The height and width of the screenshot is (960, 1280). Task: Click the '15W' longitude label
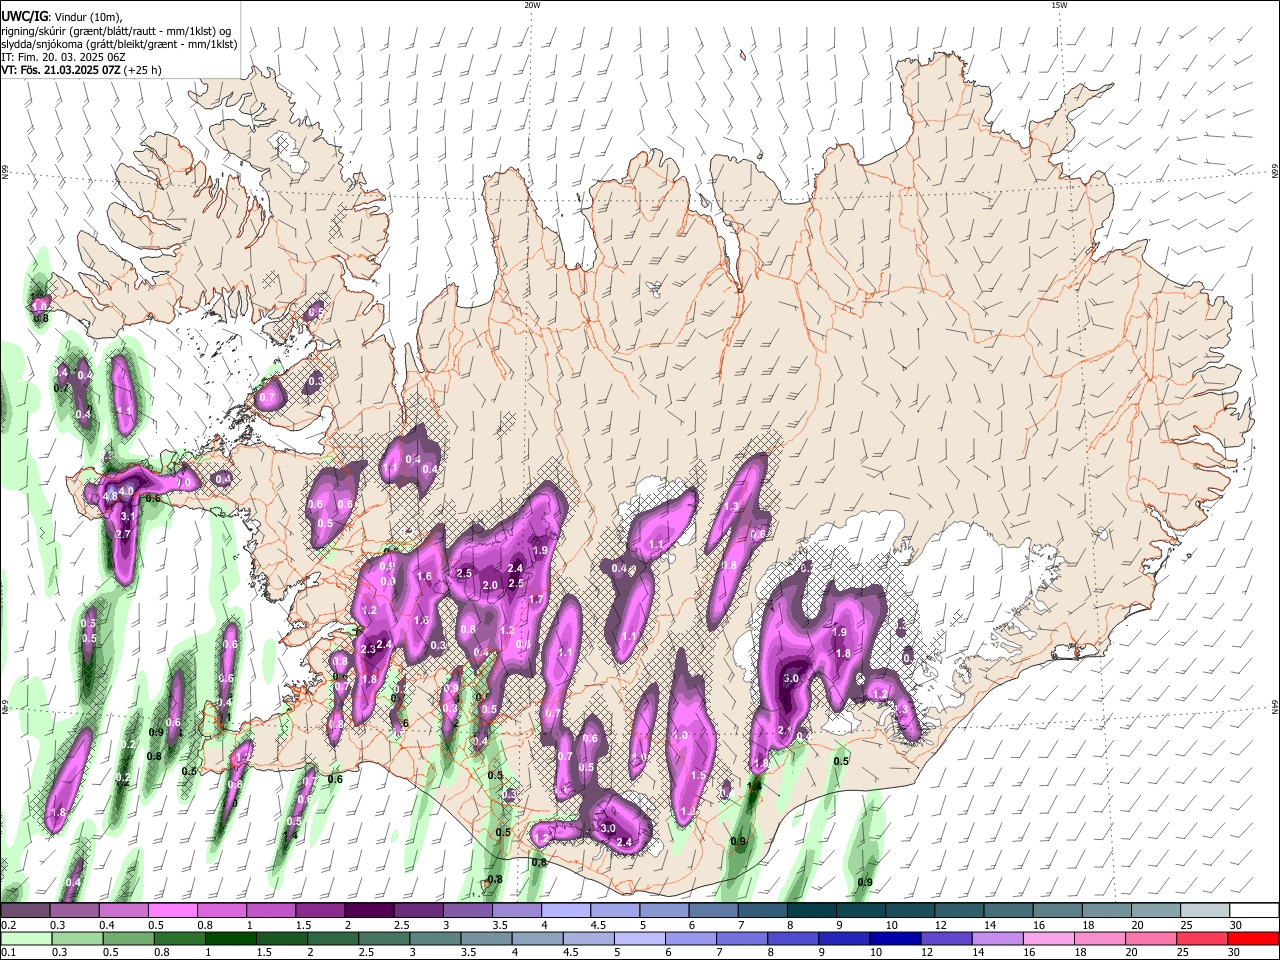click(x=1058, y=5)
